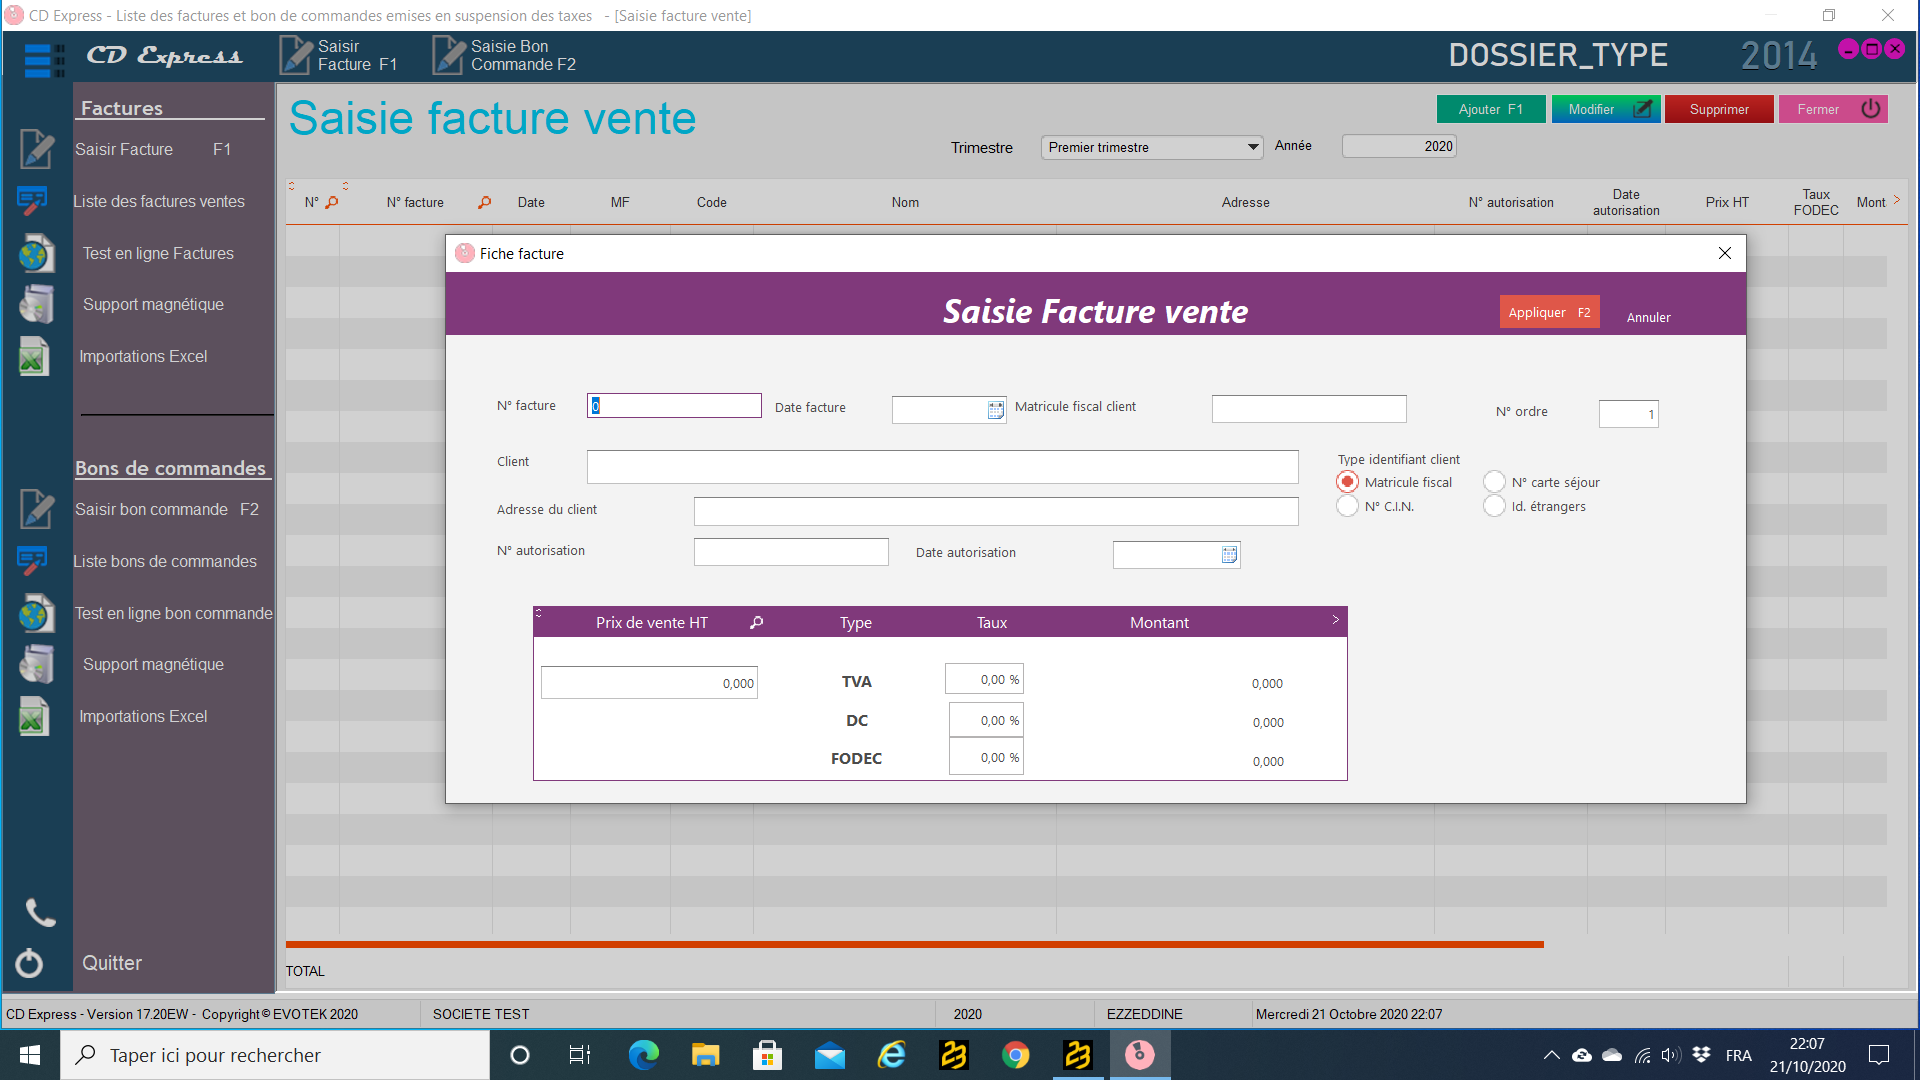Open Saisie Bon Commande F2 toolbar icon
This screenshot has width=1920, height=1080.
[x=449, y=55]
